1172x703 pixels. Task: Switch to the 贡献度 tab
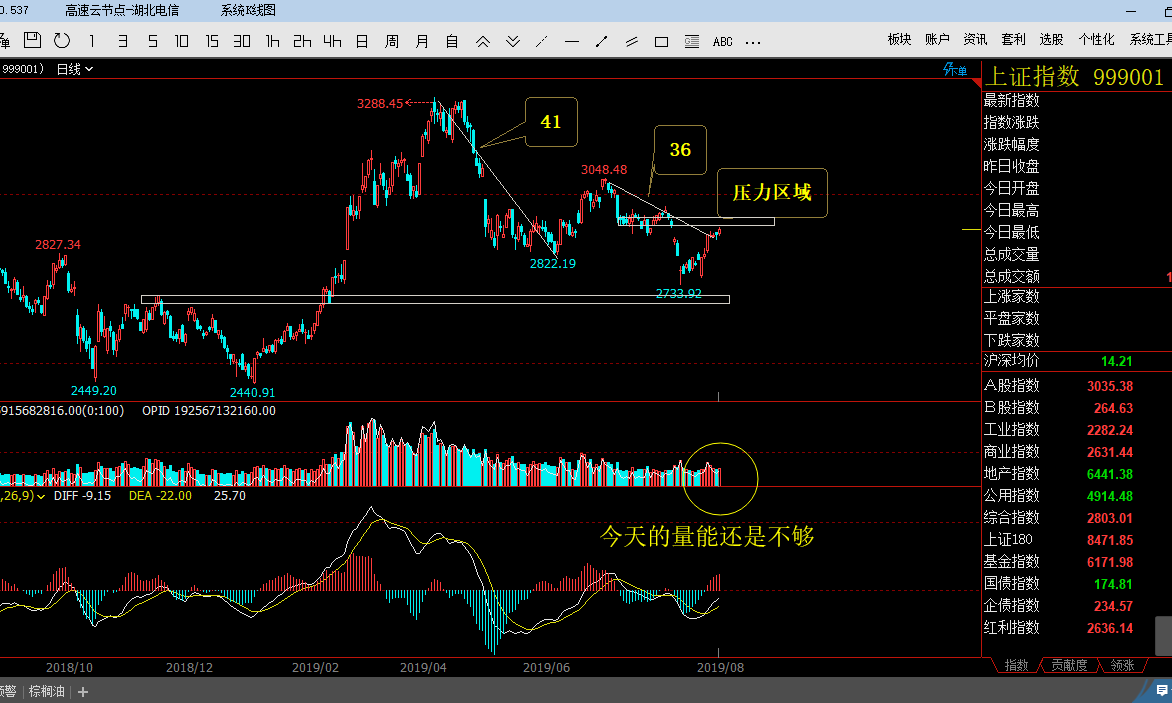1069,665
